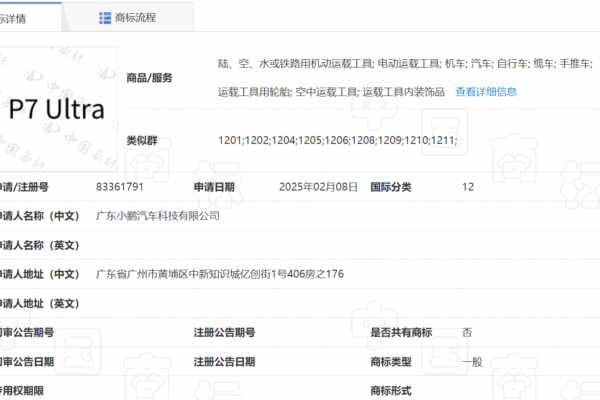The width and height of the screenshot is (600, 400).
Task: Click the similar group codes 1201;1202;1204…
Action: point(338,140)
